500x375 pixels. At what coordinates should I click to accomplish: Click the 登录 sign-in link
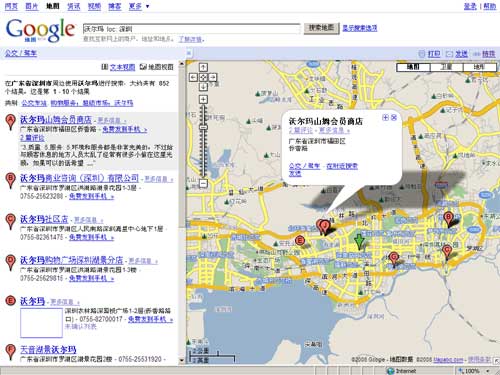[x=470, y=6]
